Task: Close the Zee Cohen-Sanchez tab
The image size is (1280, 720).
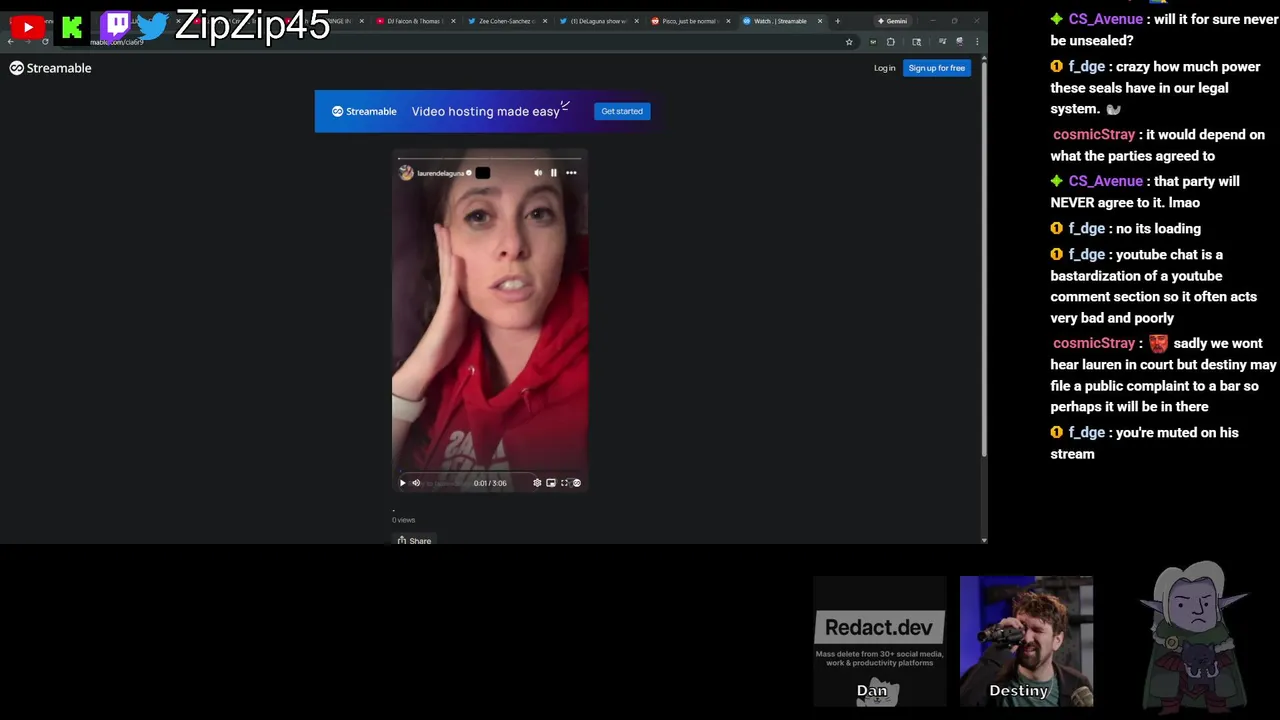Action: click(545, 21)
